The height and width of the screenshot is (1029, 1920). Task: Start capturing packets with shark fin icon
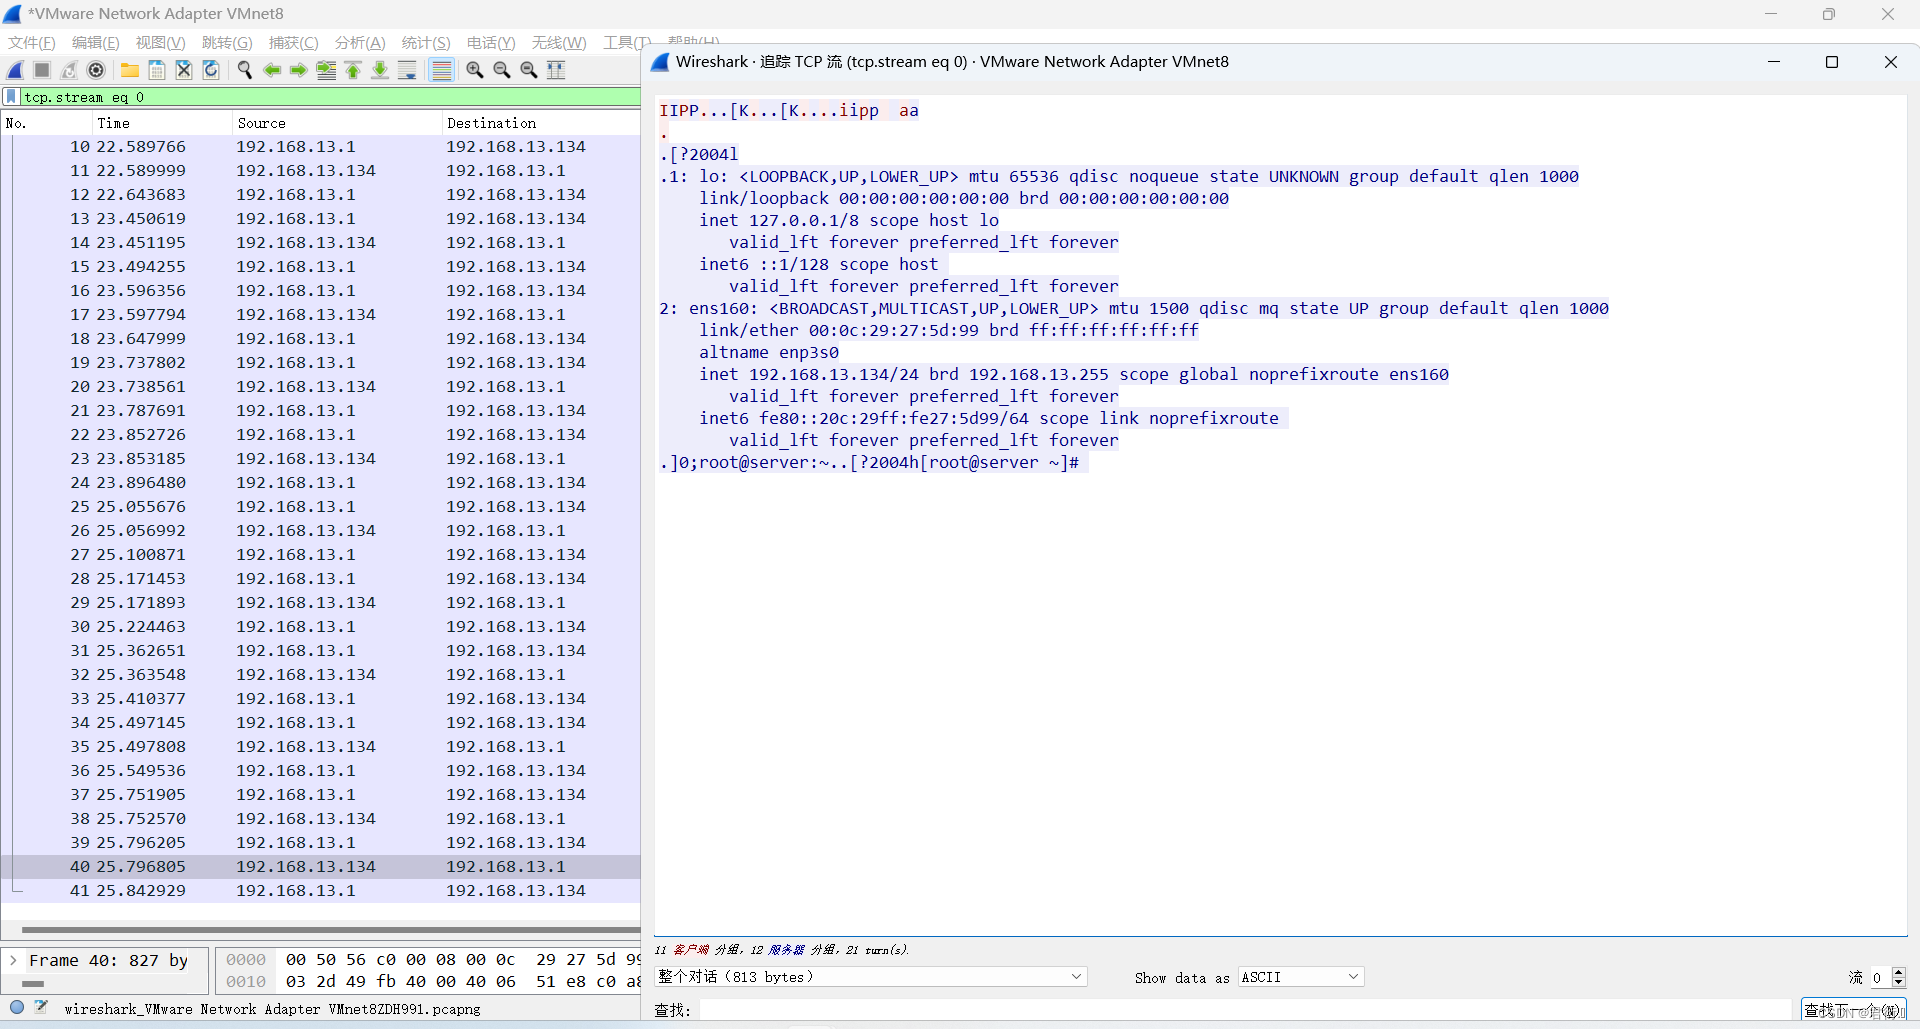click(x=16, y=70)
